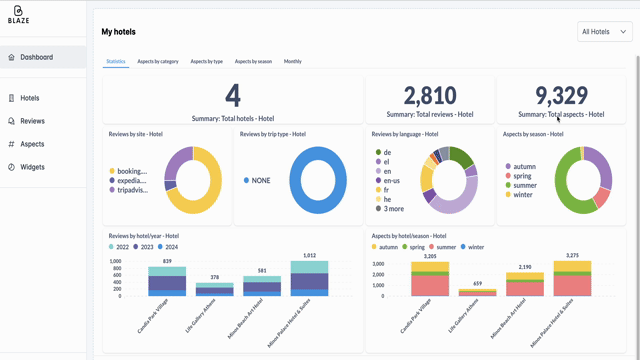
Task: Click the Reviews by site donut chart
Action: click(193, 180)
